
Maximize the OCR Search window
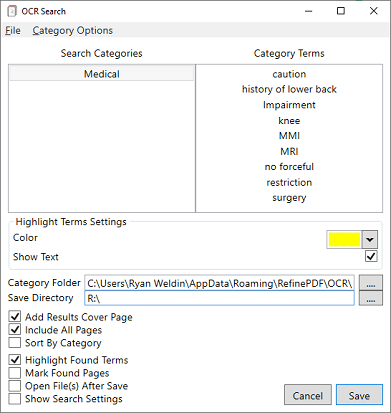341,11
